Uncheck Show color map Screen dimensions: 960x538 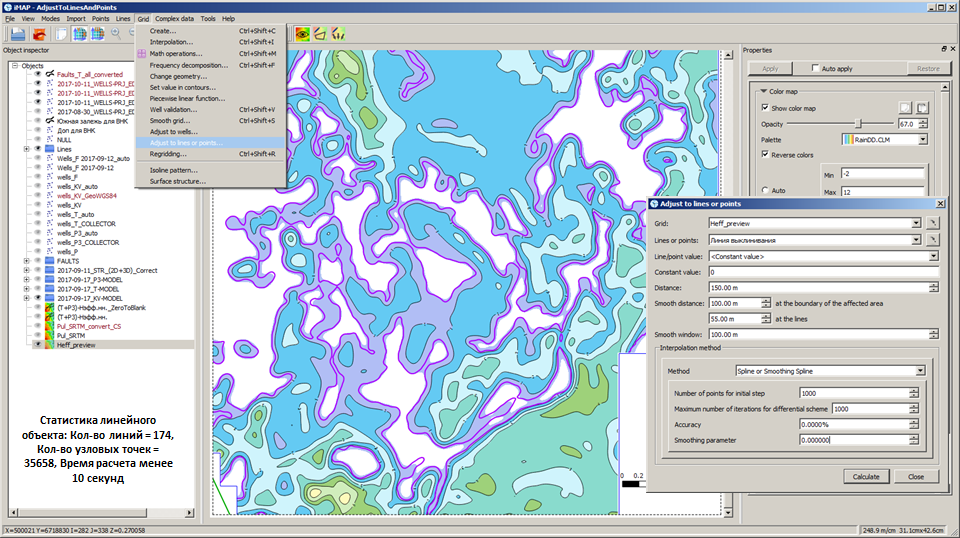point(765,108)
